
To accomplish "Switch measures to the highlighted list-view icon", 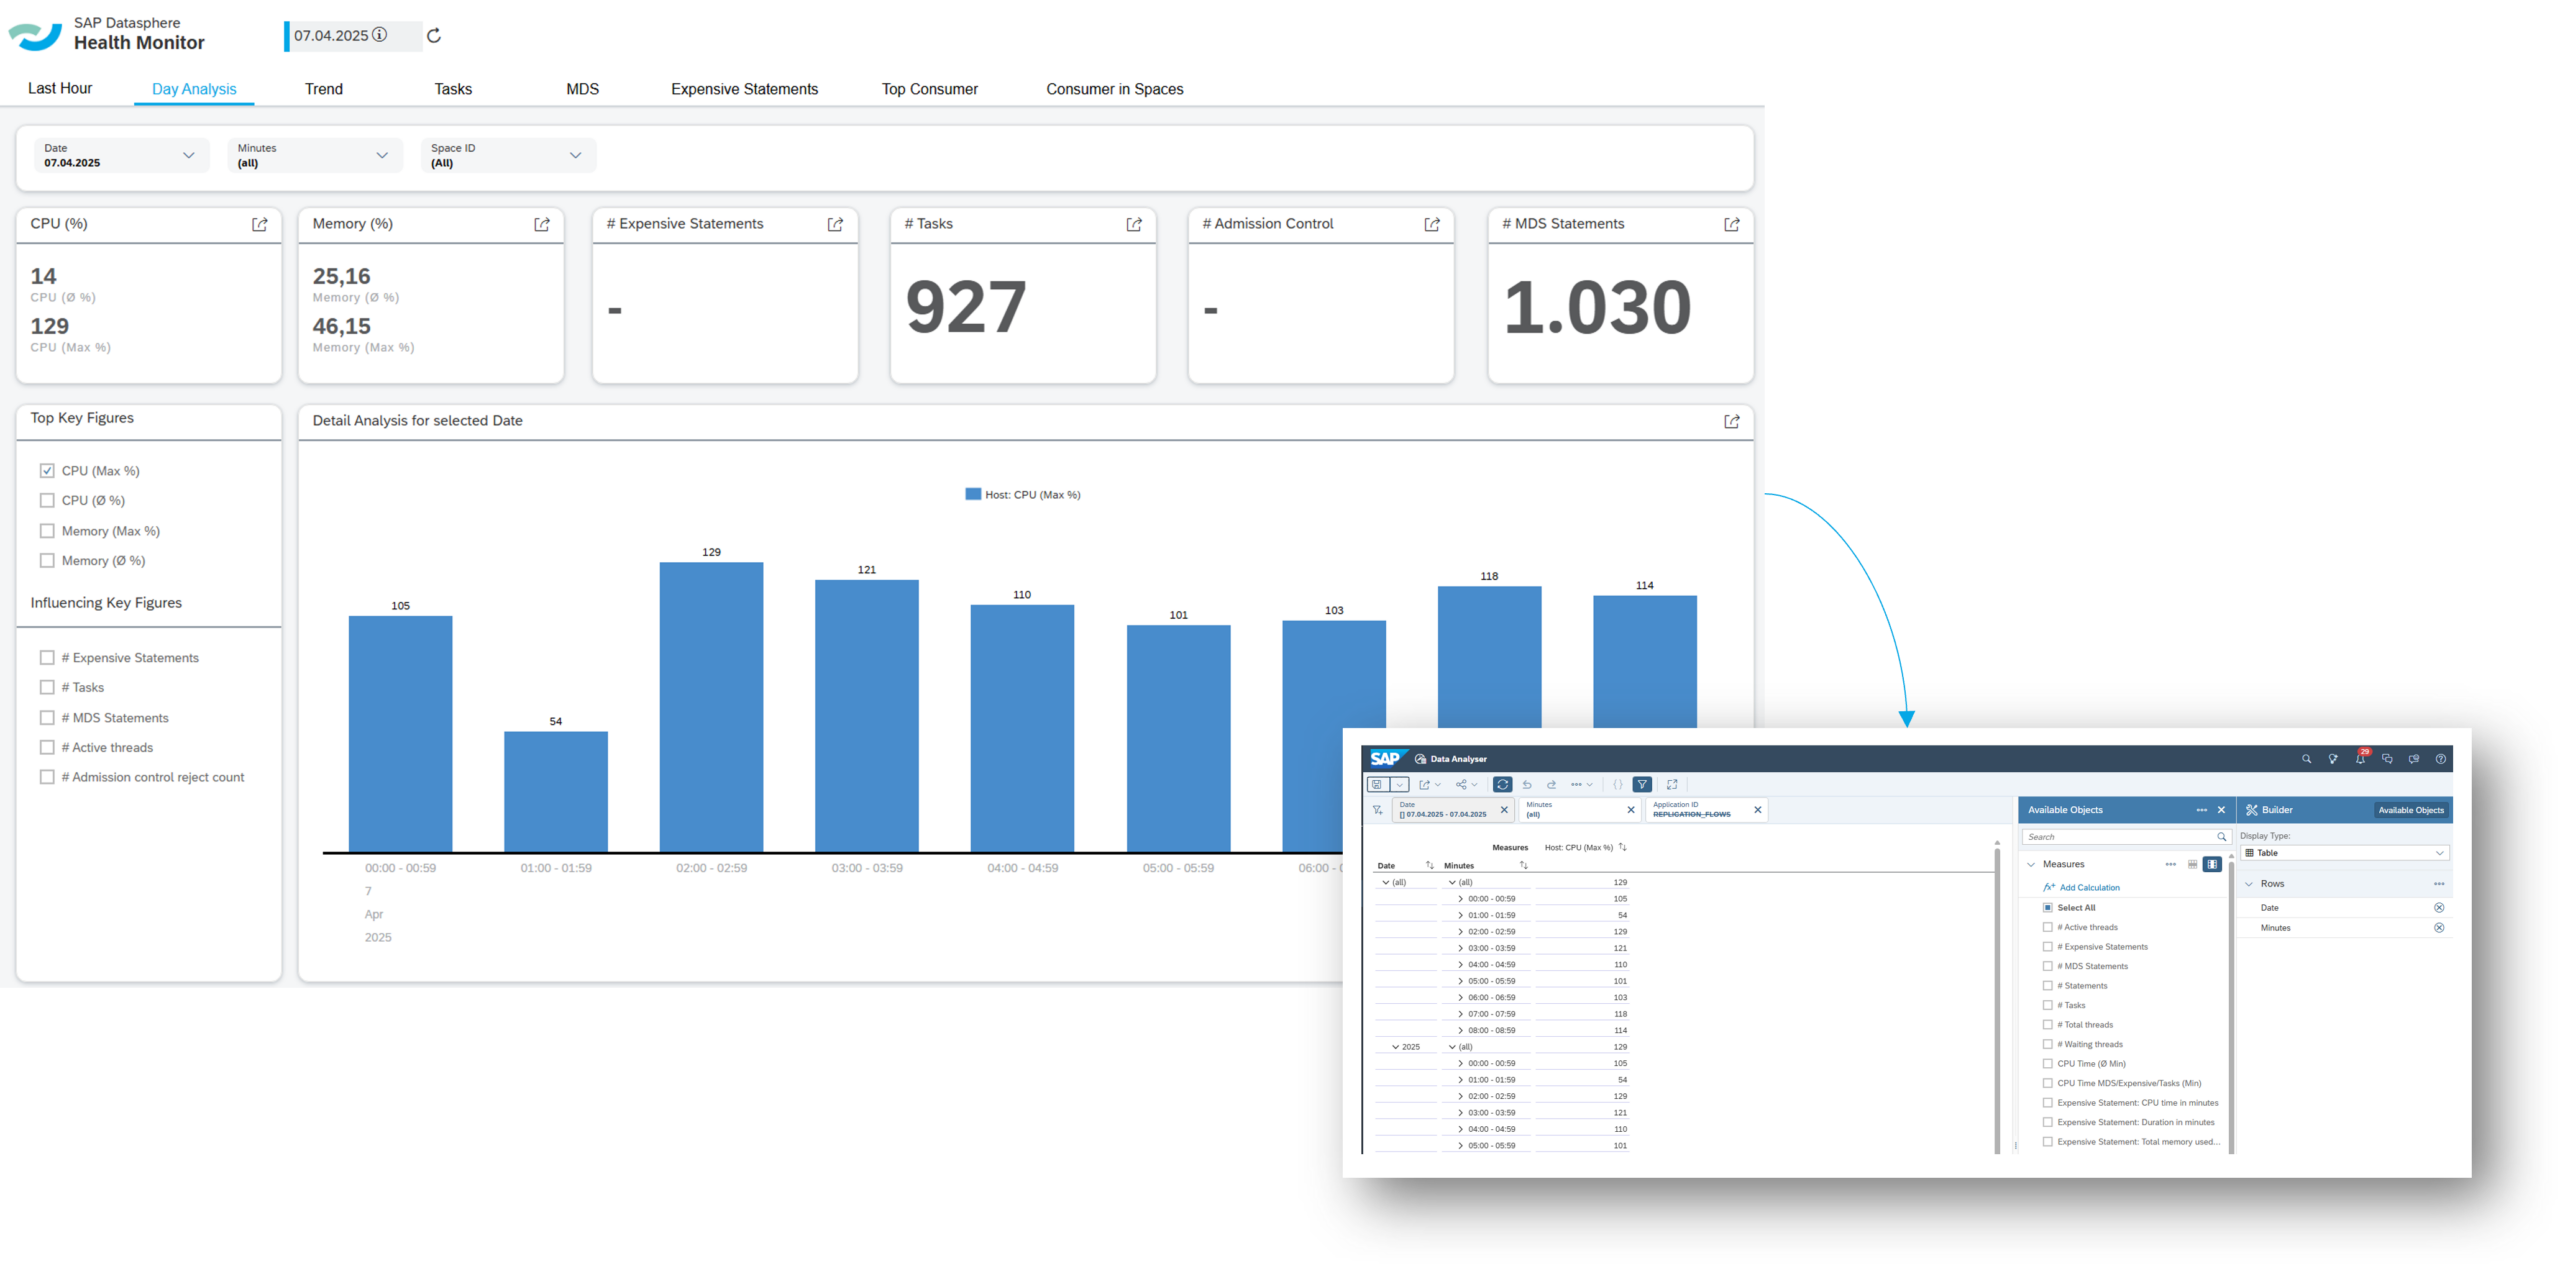I will (x=2212, y=864).
